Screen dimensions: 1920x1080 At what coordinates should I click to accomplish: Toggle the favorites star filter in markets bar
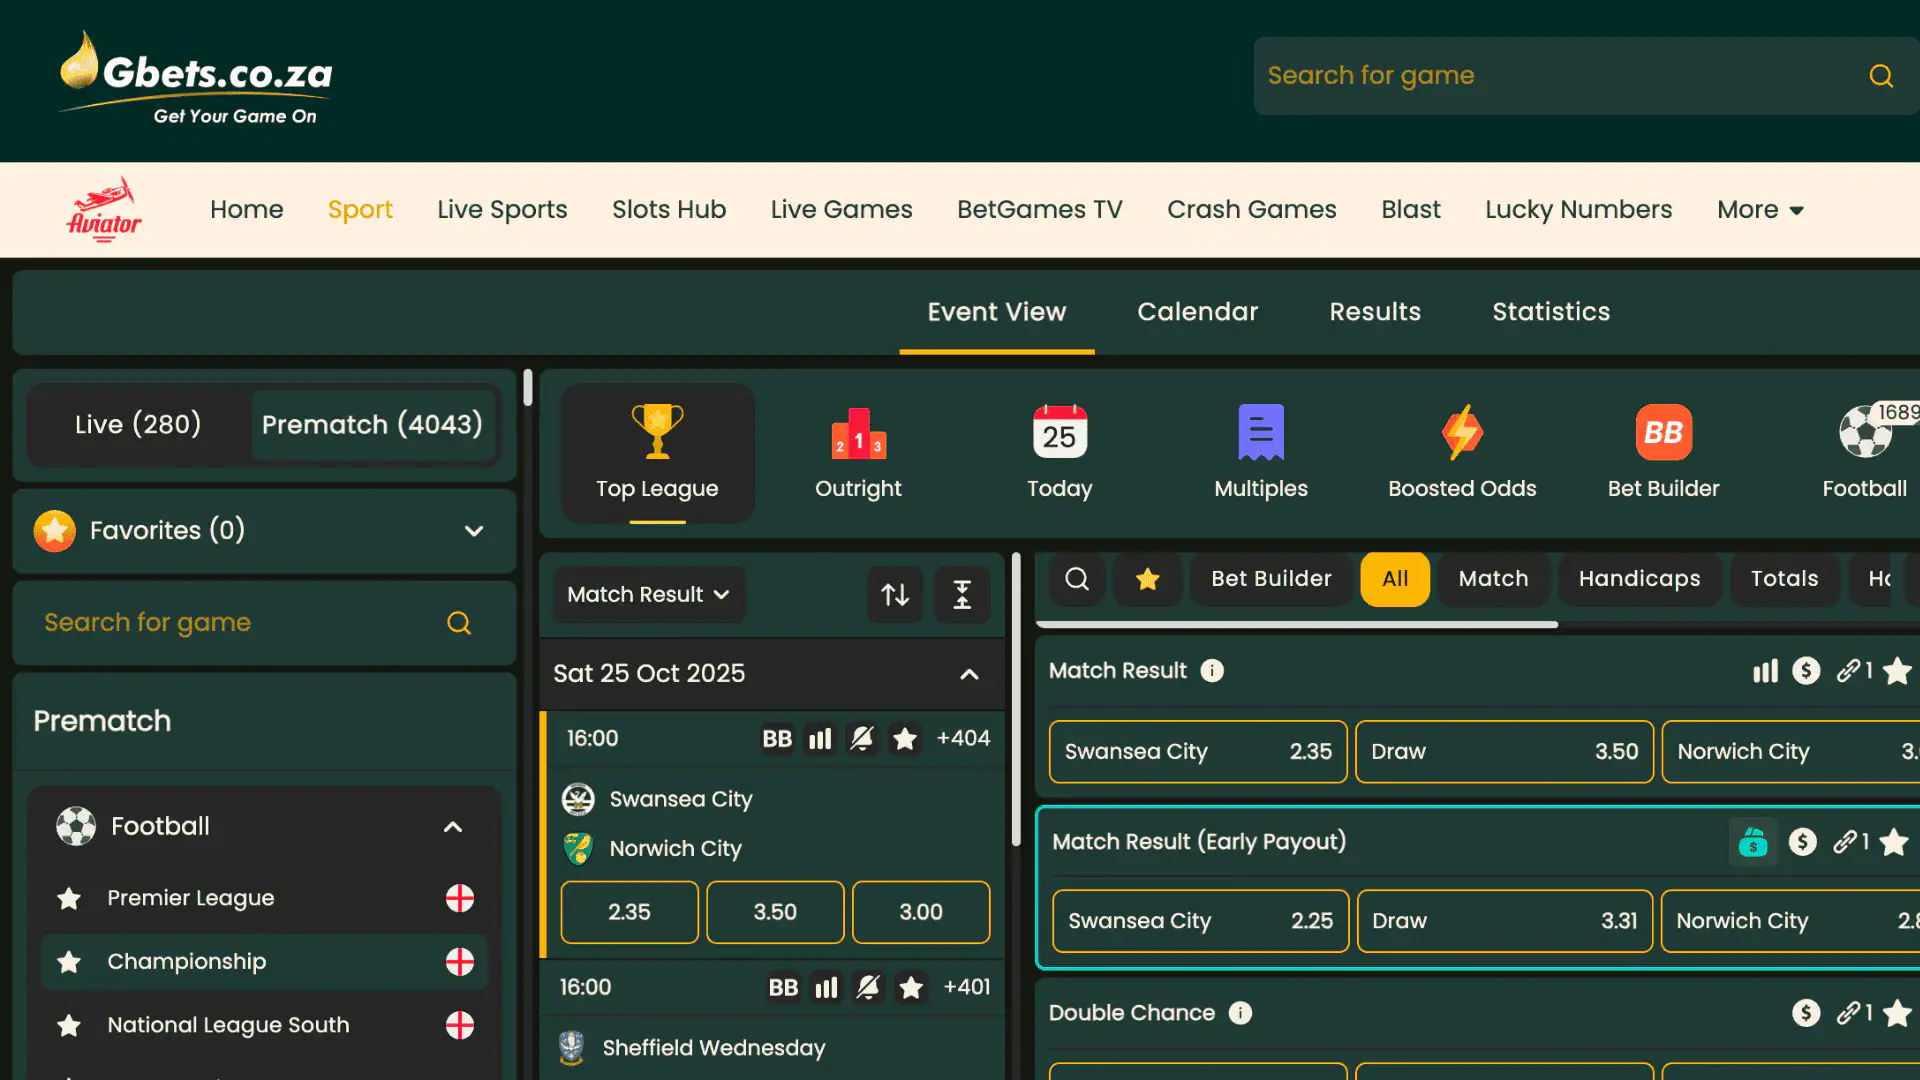pyautogui.click(x=1147, y=579)
